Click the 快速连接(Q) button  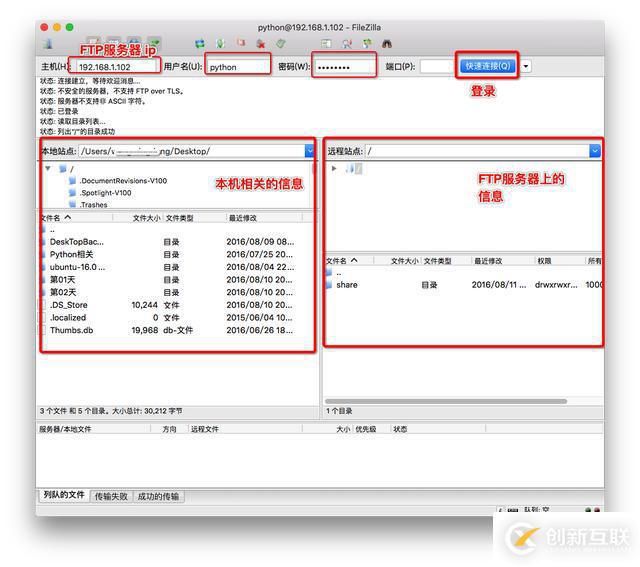(488, 66)
